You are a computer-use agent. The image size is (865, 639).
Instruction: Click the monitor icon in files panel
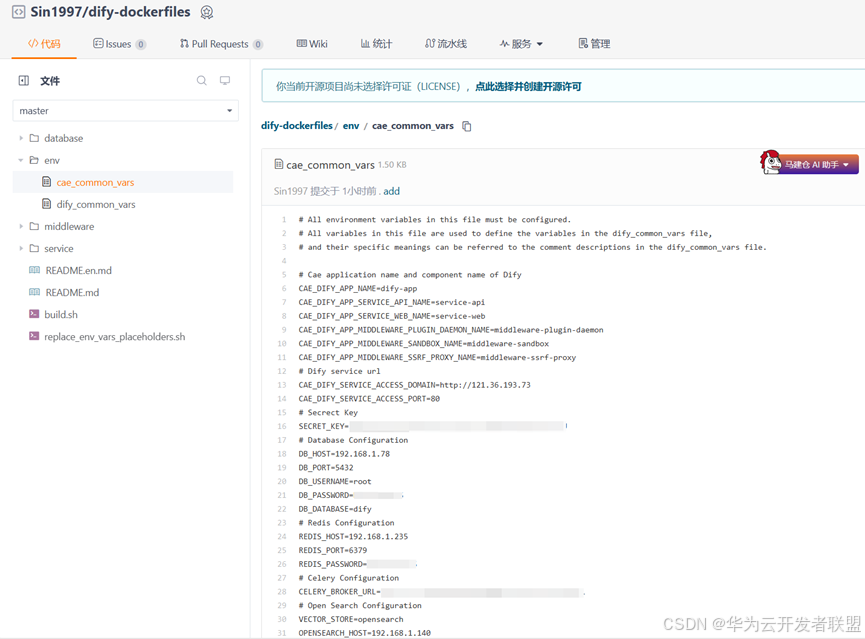click(x=225, y=81)
